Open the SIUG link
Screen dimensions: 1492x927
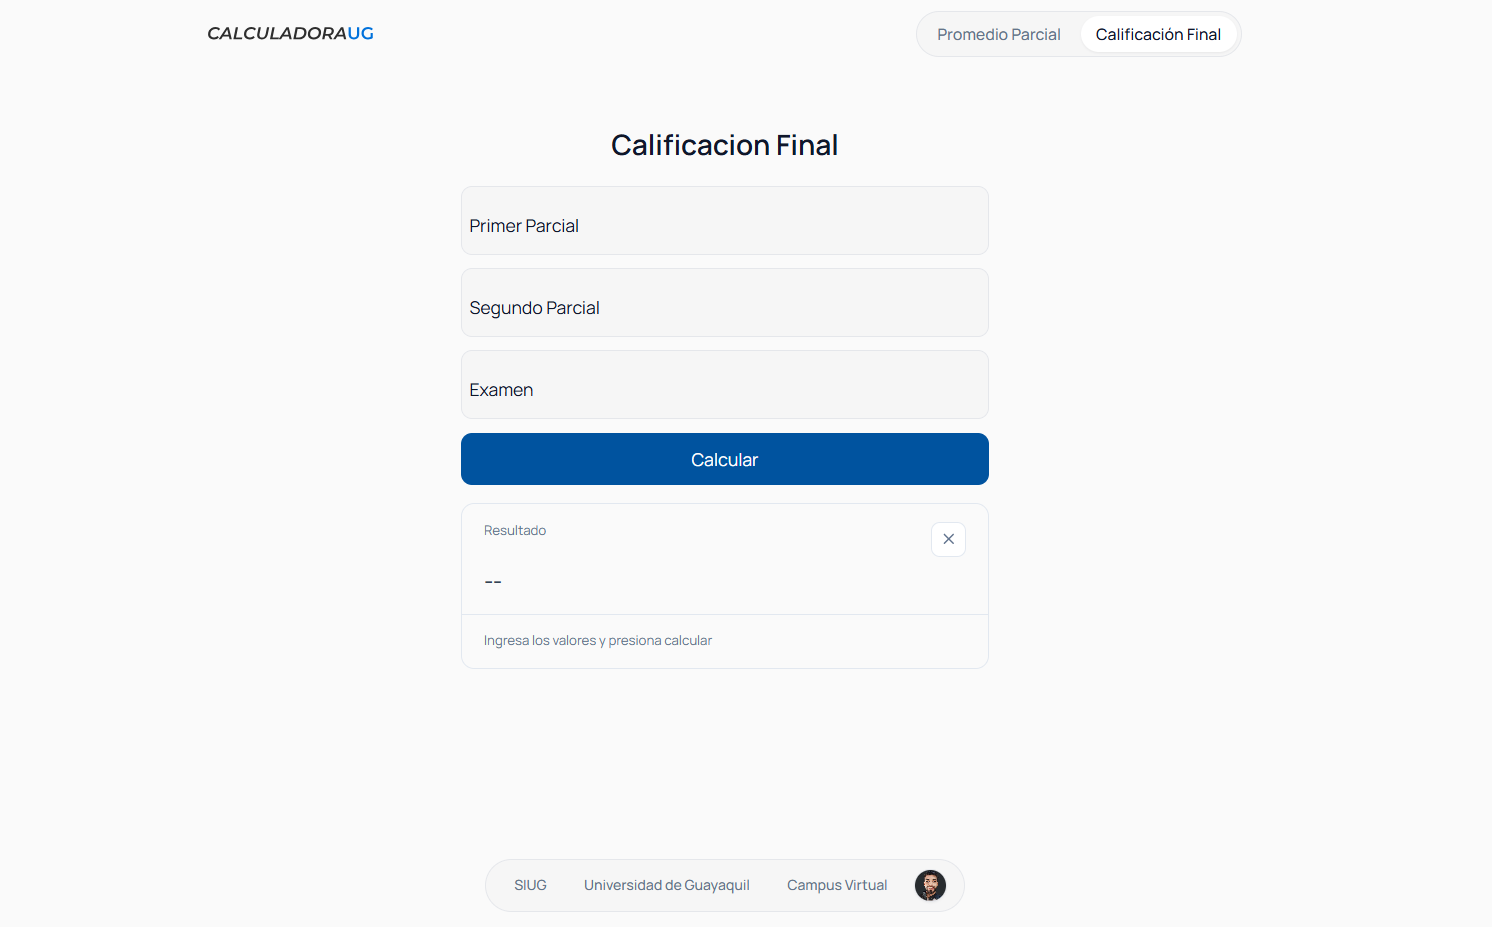click(x=530, y=885)
